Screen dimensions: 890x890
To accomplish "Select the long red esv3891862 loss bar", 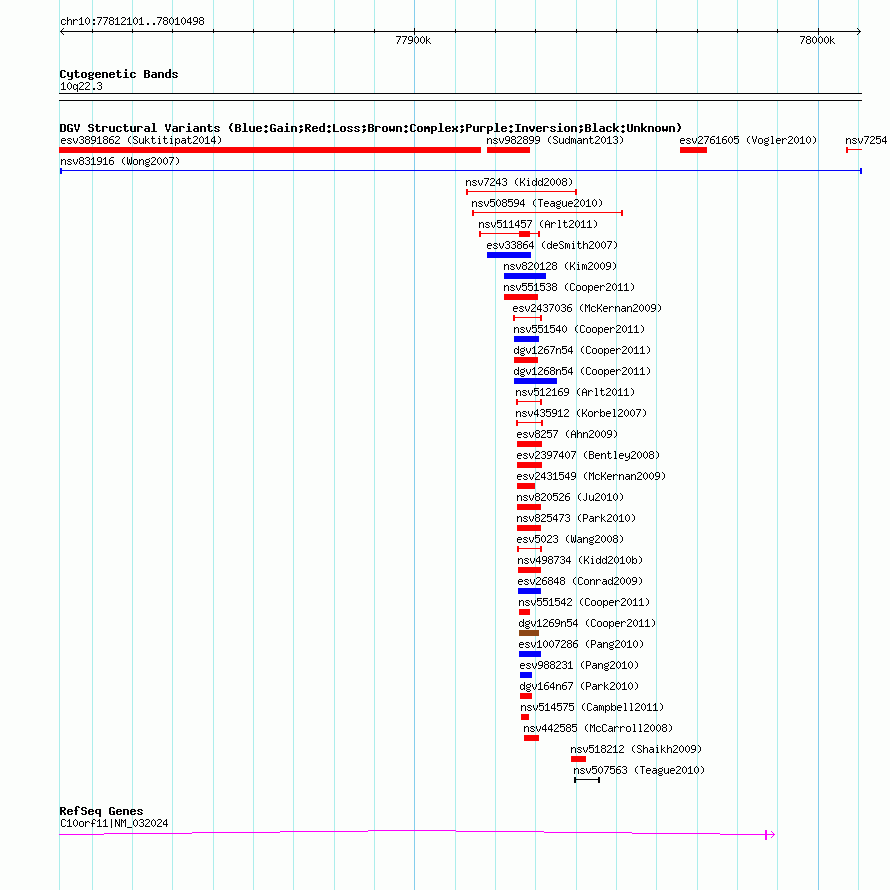I will click(x=270, y=150).
